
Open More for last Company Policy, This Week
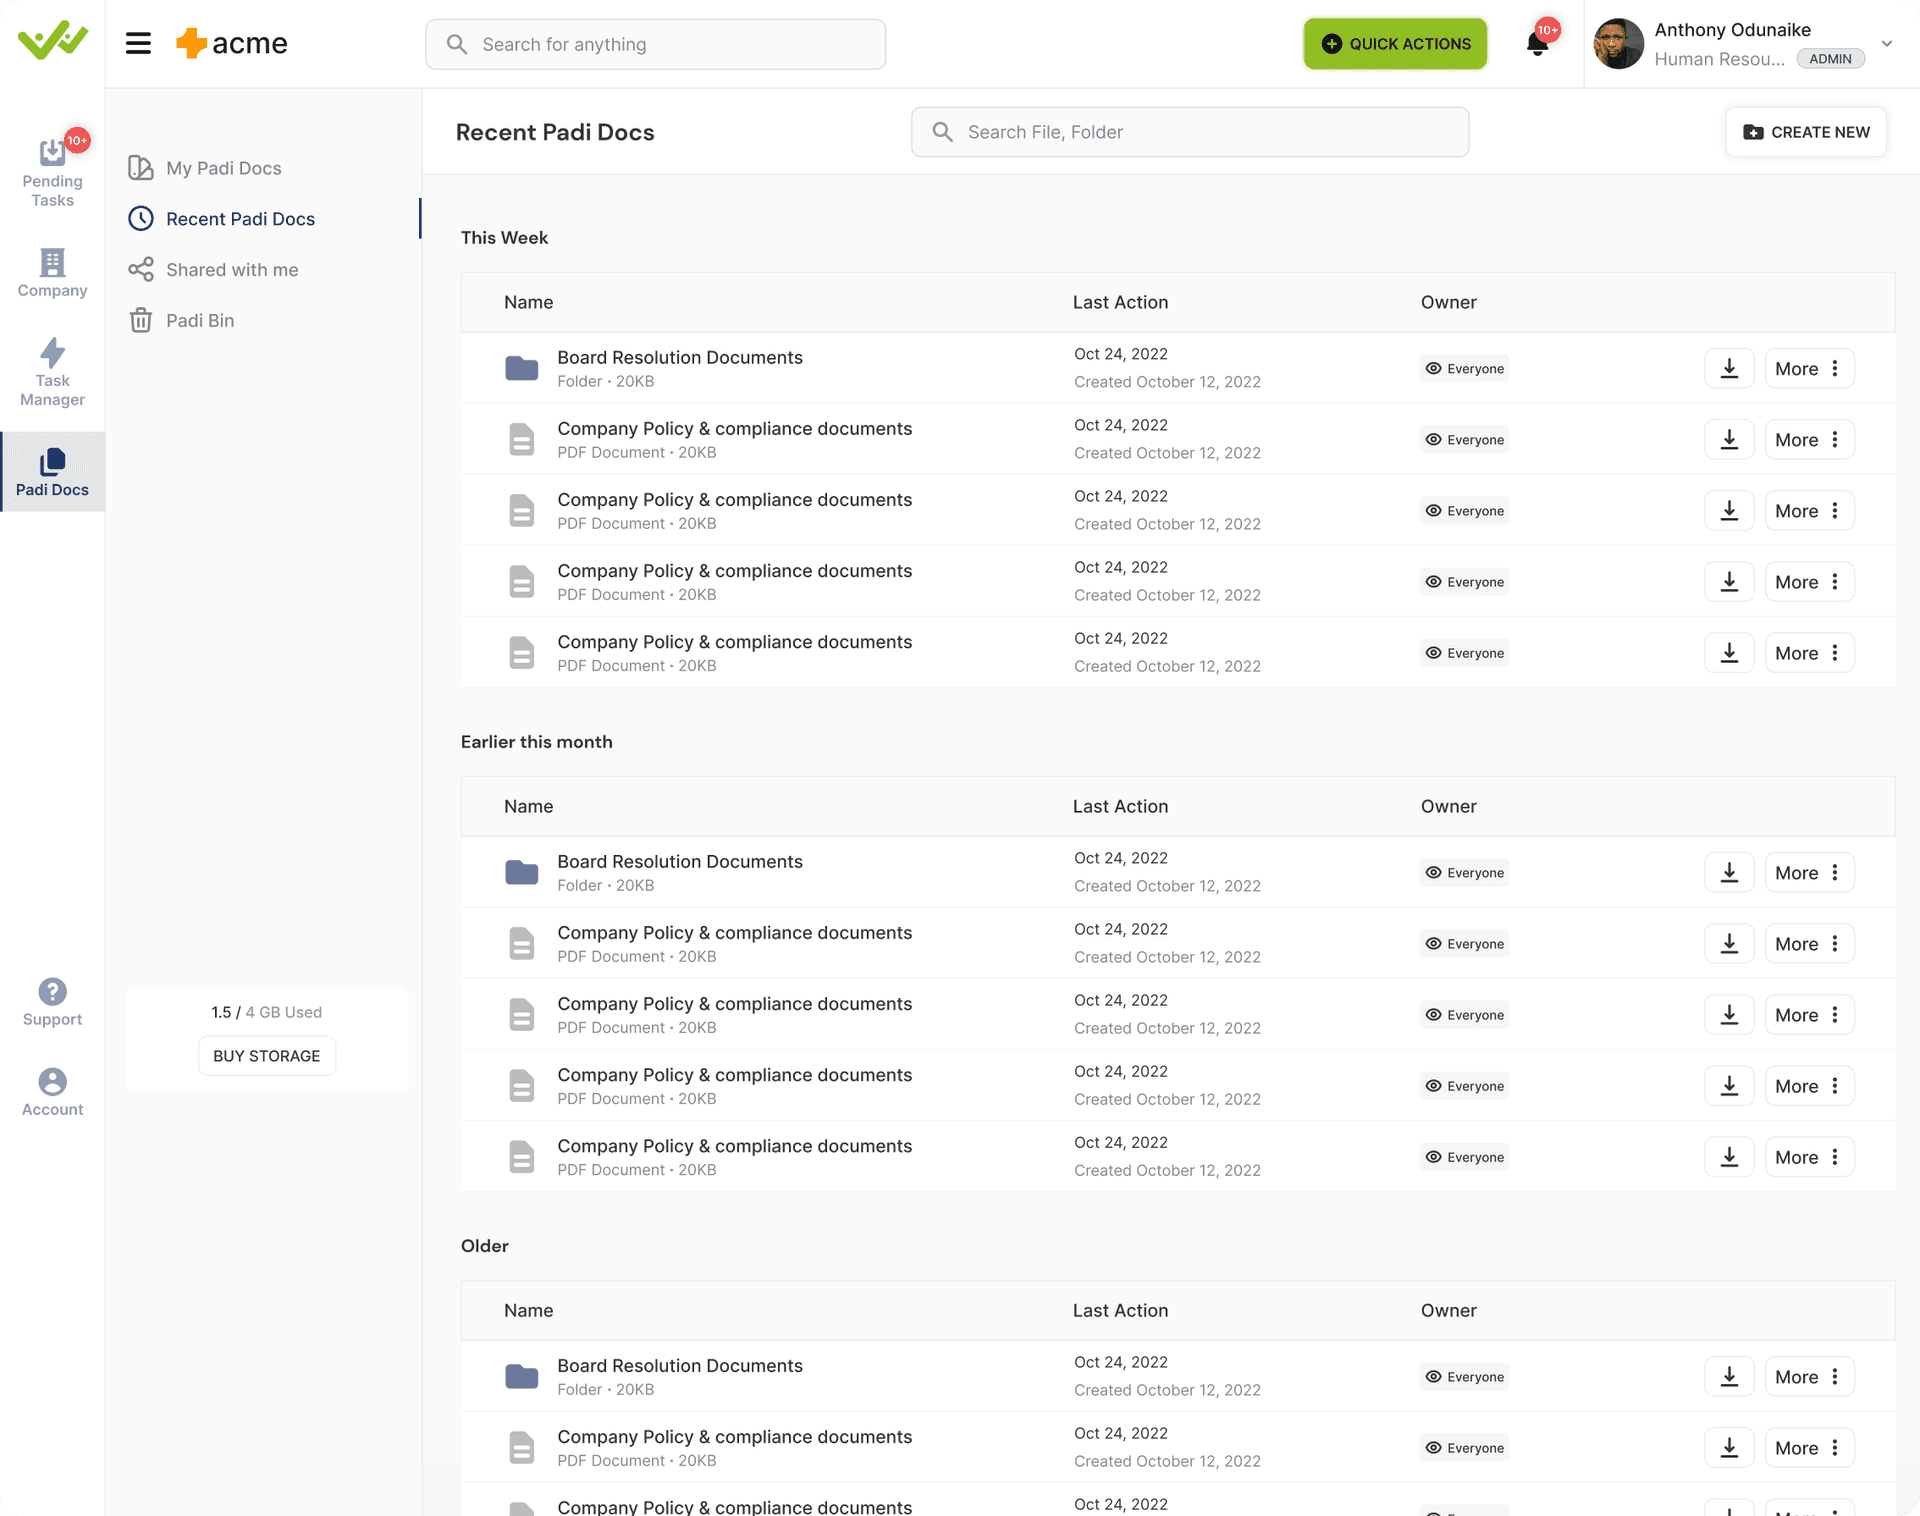(x=1809, y=653)
